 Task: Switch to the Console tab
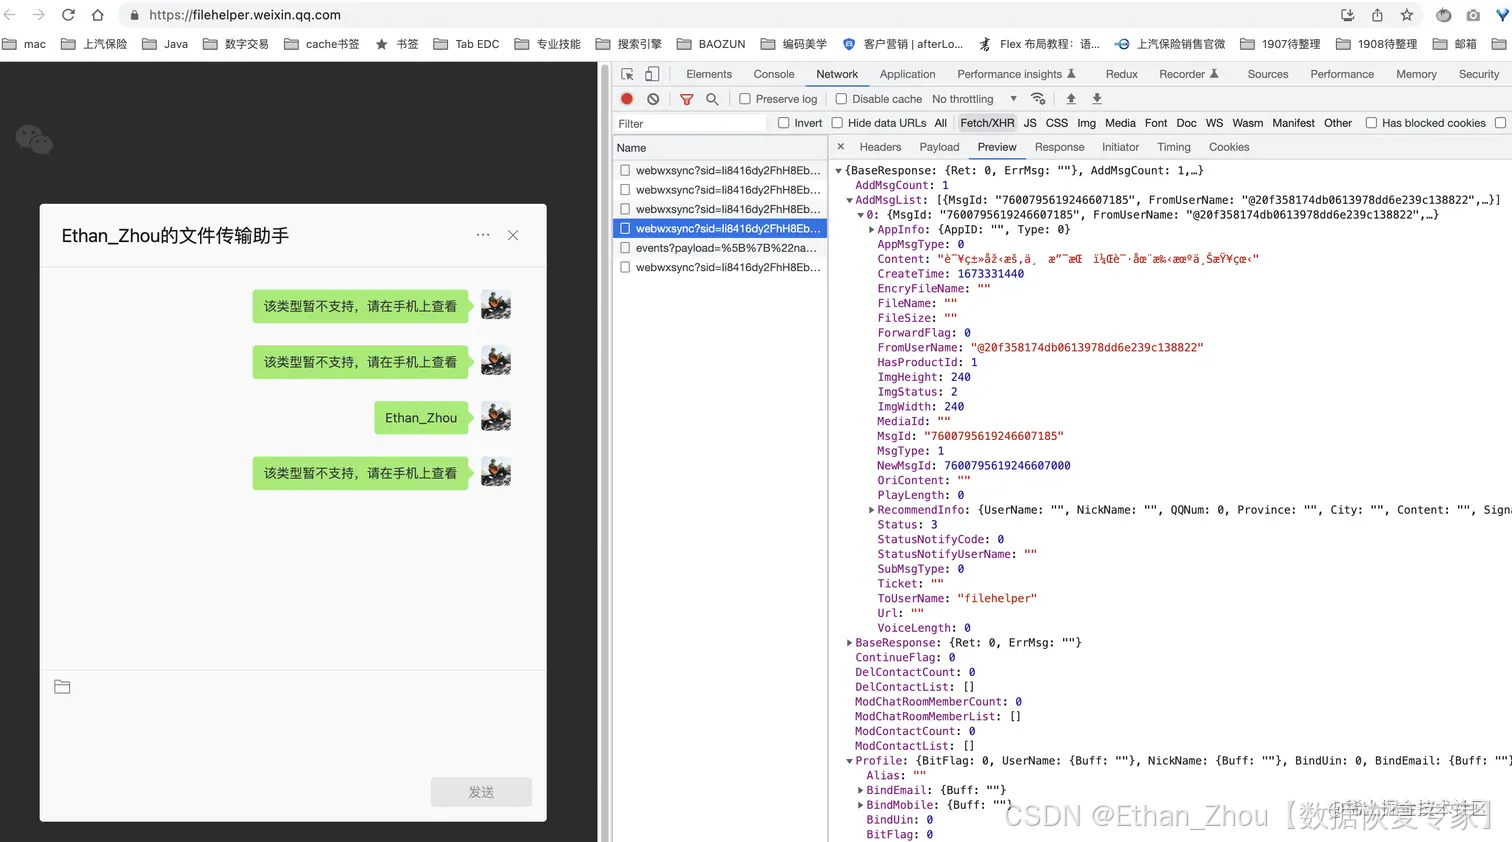click(773, 74)
